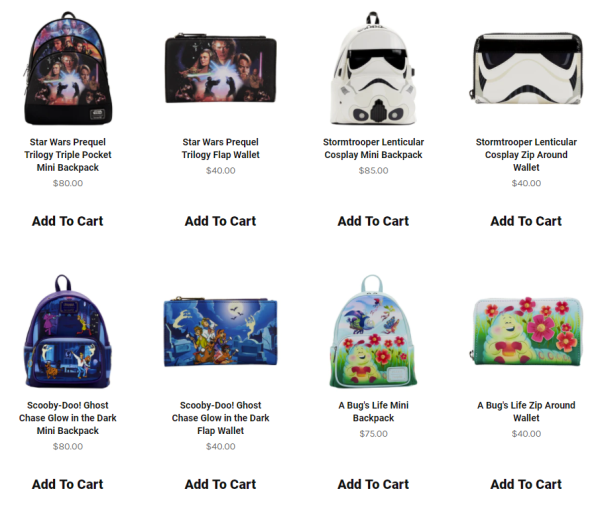Add Stormtrooper Zip Around Wallet to cart
Screen dimensions: 600x507
tap(526, 221)
